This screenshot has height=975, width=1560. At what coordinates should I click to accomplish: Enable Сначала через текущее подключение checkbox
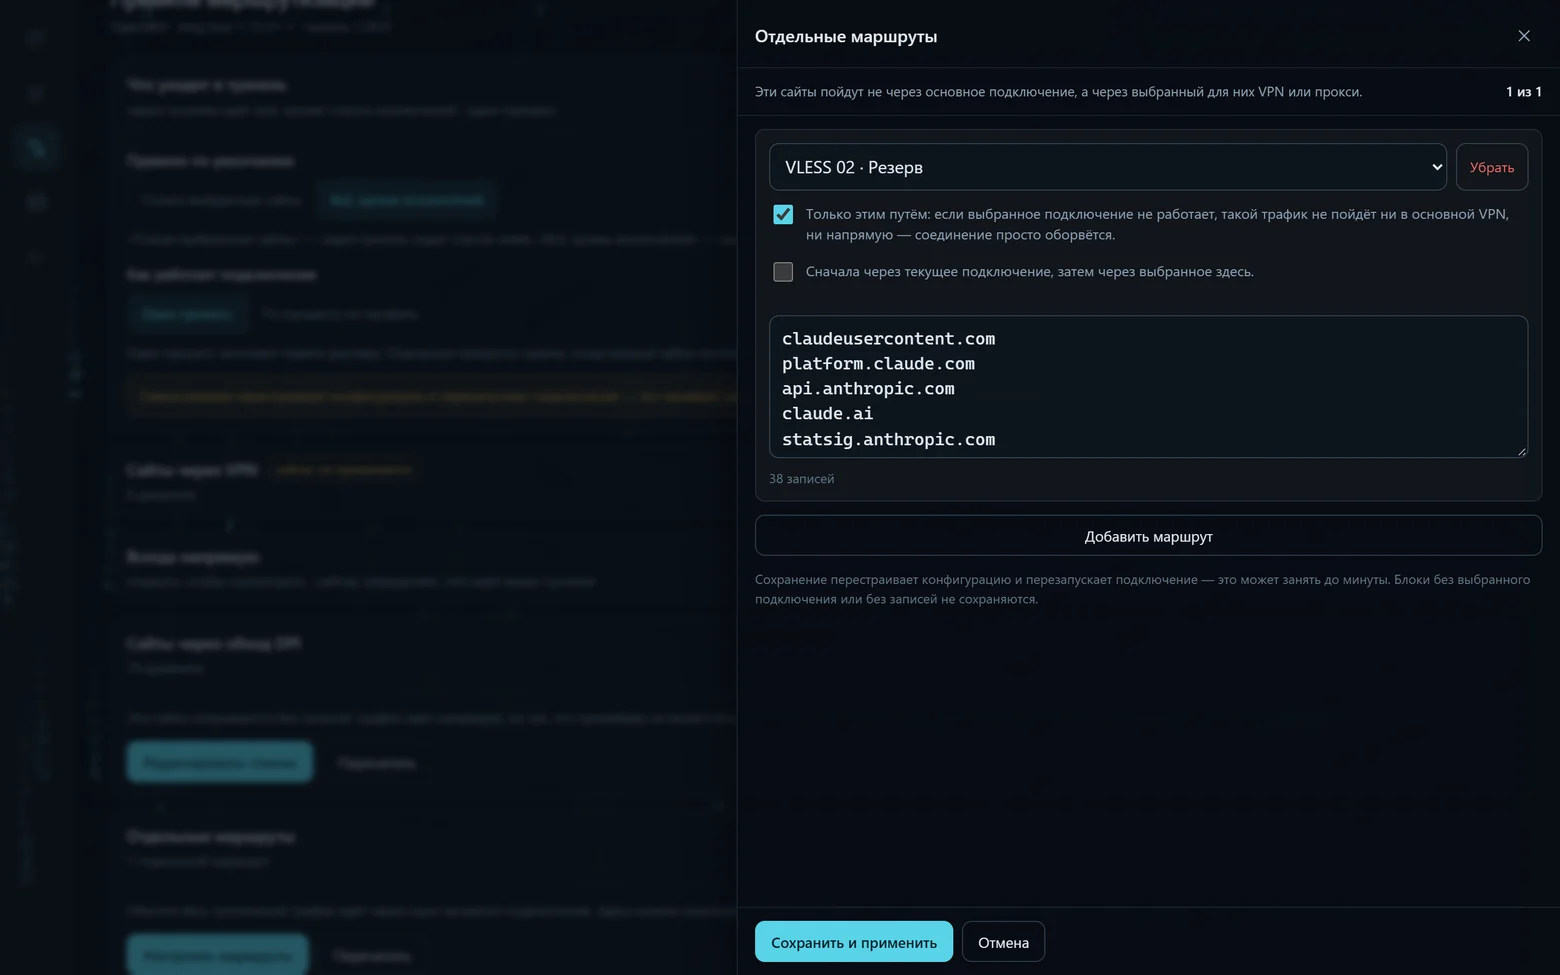tap(783, 272)
